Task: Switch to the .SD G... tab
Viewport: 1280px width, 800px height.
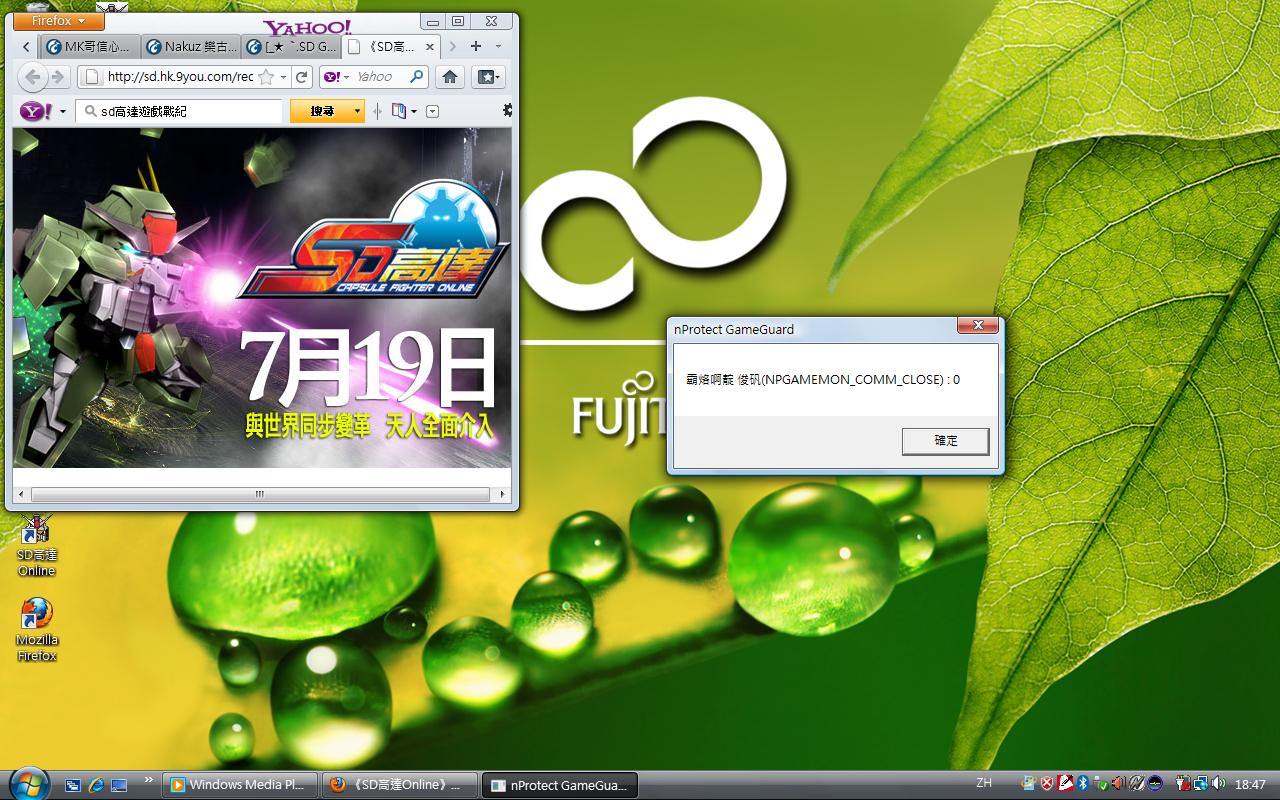Action: 292,46
